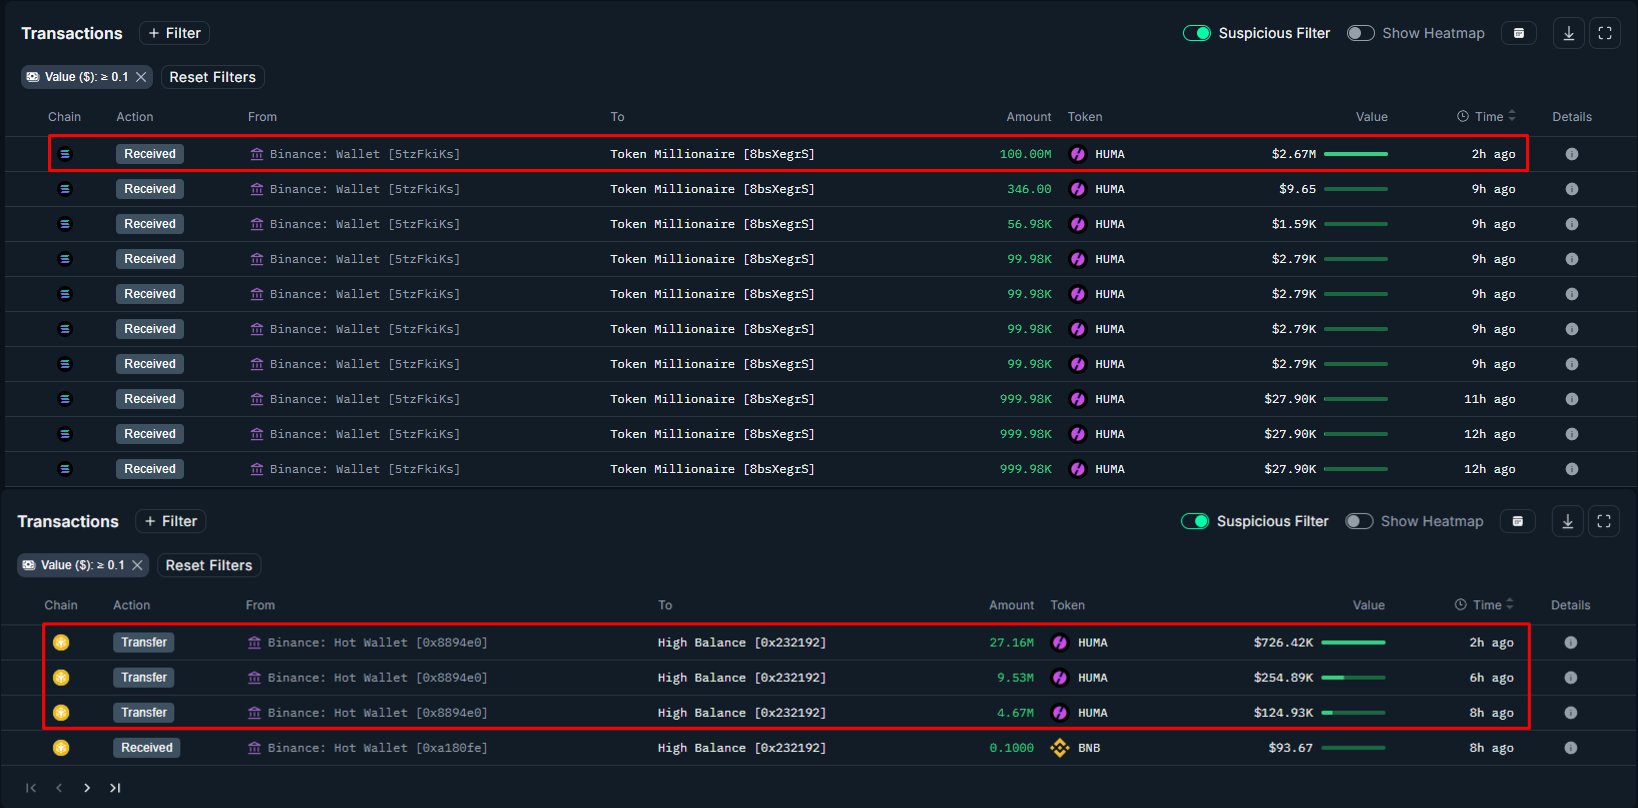Click download icon in upper Transactions panel
The image size is (1638, 808).
(x=1568, y=33)
